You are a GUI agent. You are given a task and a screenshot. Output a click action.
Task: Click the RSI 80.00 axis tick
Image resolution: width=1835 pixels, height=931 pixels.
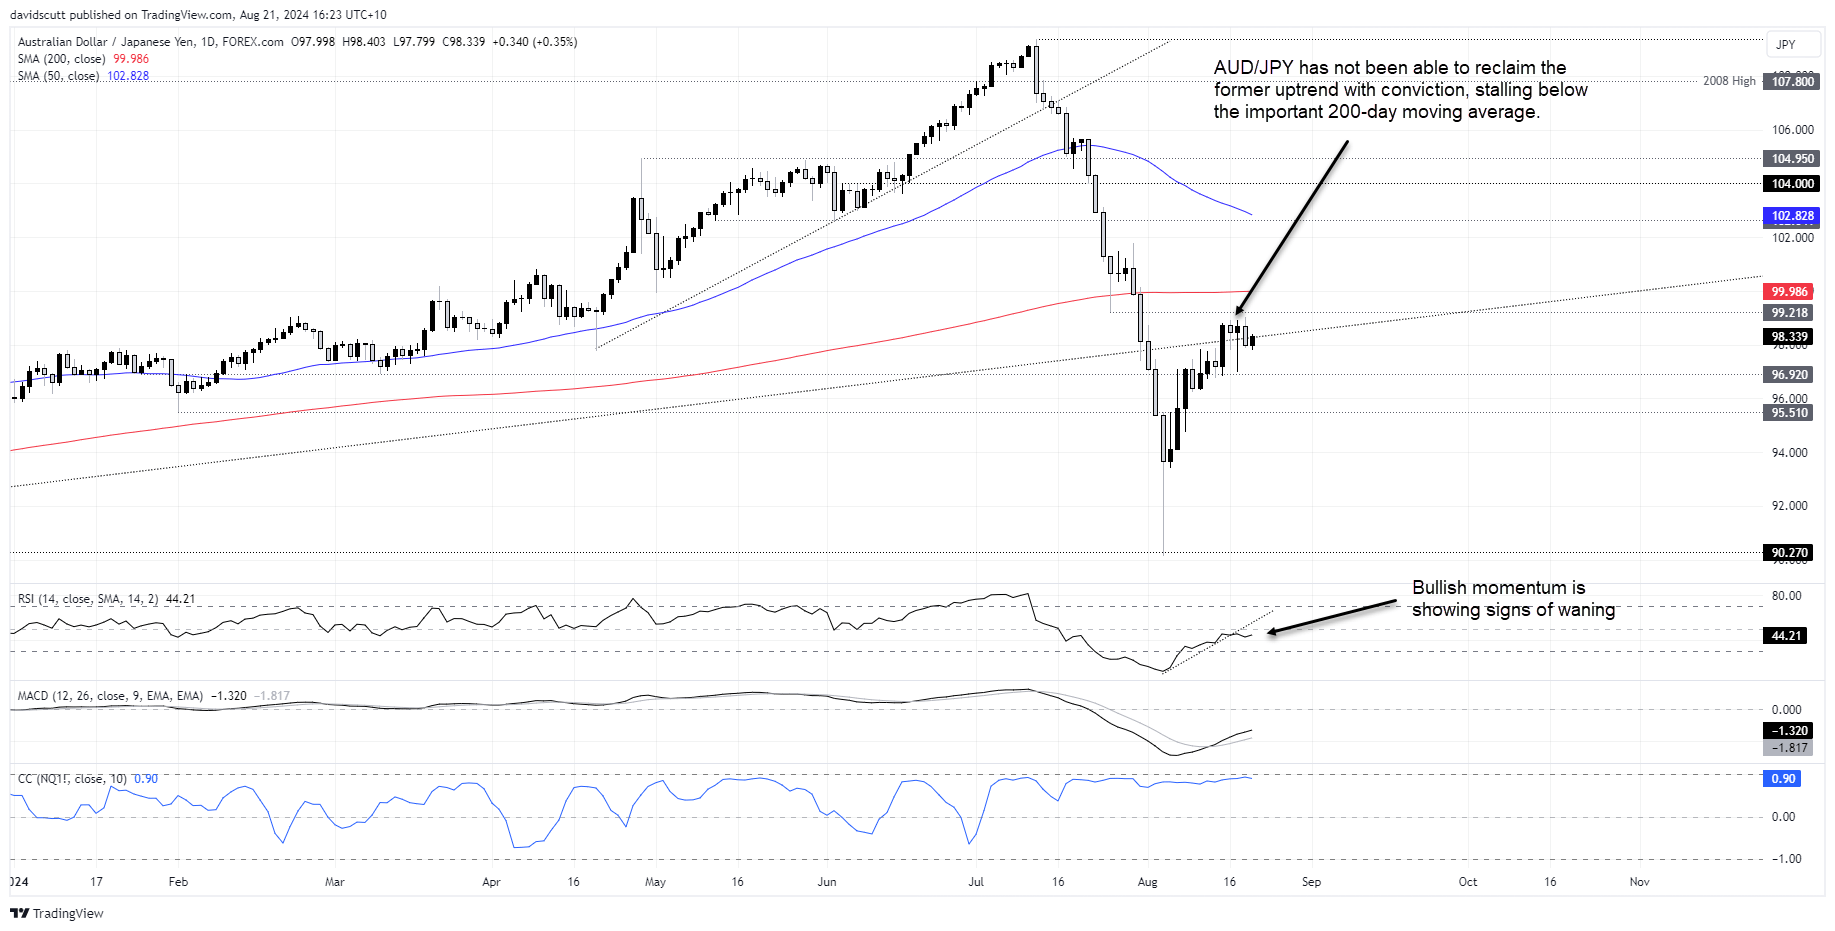1786,596
